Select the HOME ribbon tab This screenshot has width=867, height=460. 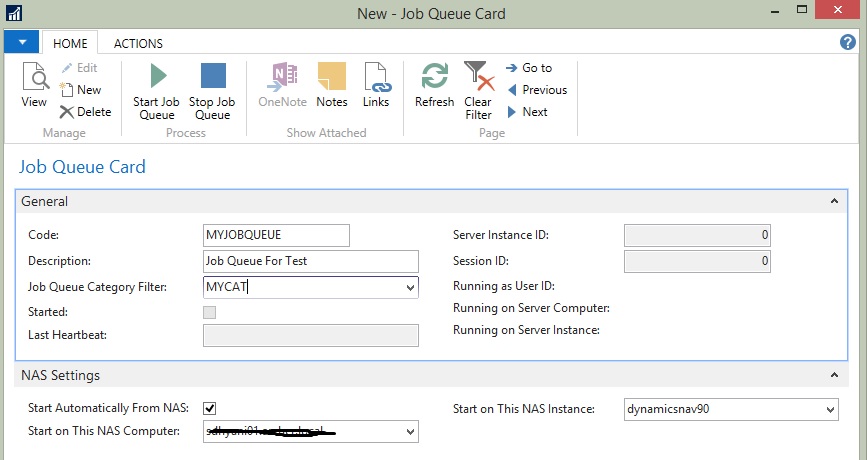70,43
